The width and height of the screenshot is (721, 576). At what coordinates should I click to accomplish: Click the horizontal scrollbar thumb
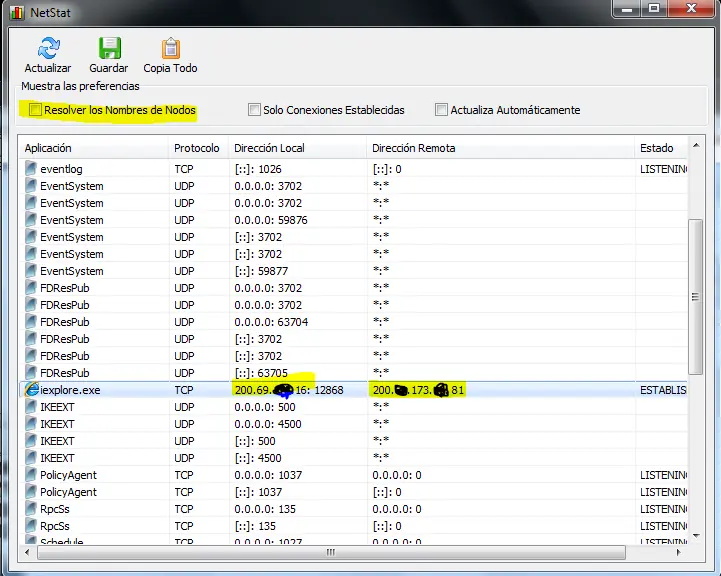[x=331, y=552]
